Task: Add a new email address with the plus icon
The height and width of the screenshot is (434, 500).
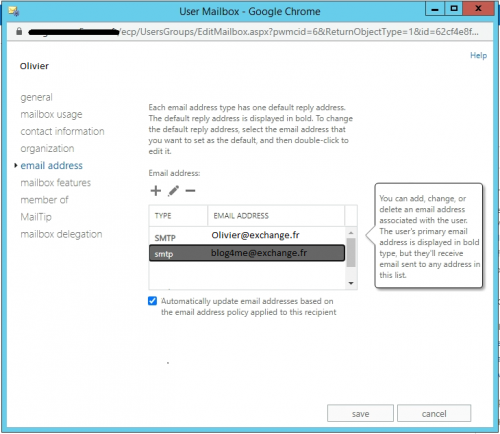Action: click(156, 191)
